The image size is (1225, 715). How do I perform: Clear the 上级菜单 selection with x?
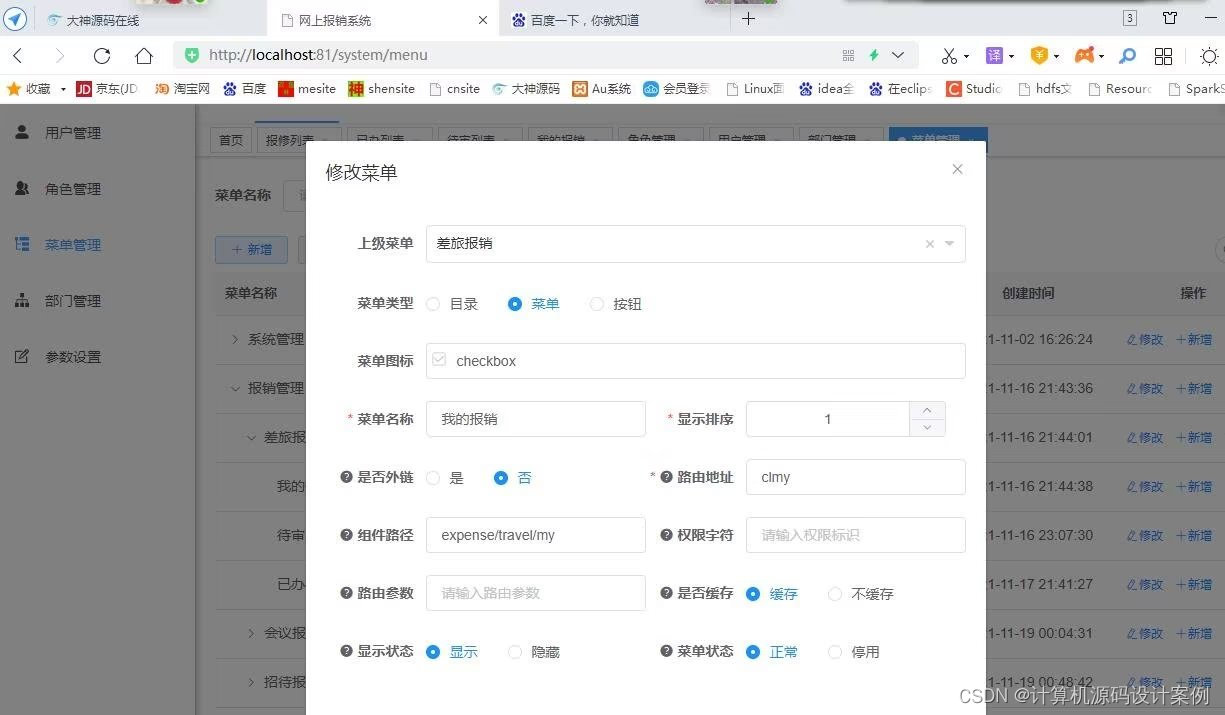coord(929,244)
